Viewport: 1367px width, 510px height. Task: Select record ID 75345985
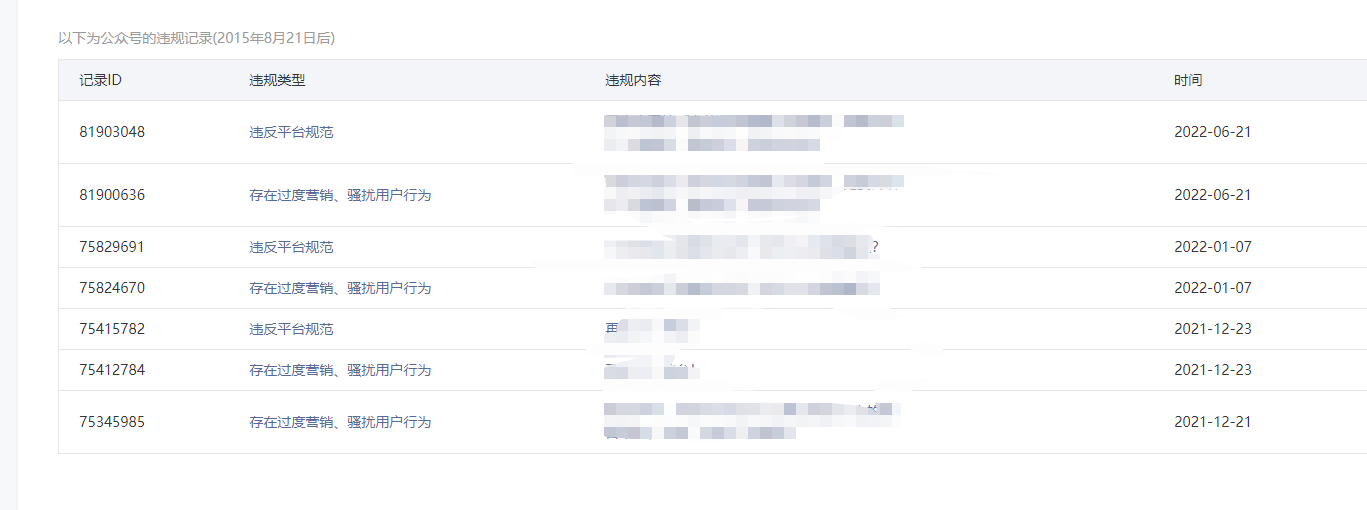[x=112, y=422]
